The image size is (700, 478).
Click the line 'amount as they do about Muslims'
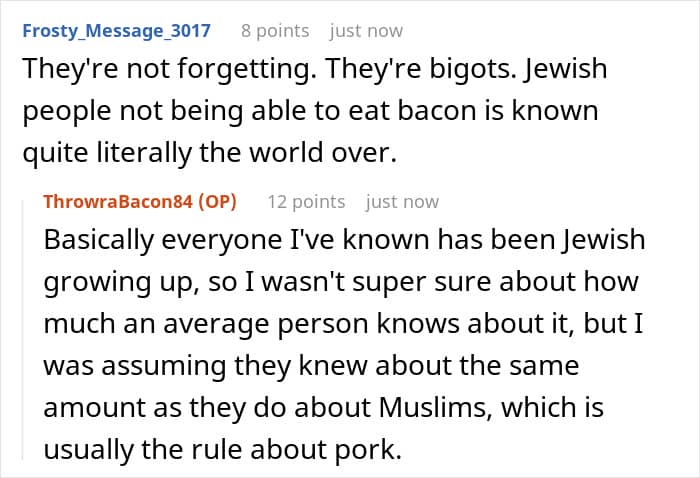click(x=268, y=407)
